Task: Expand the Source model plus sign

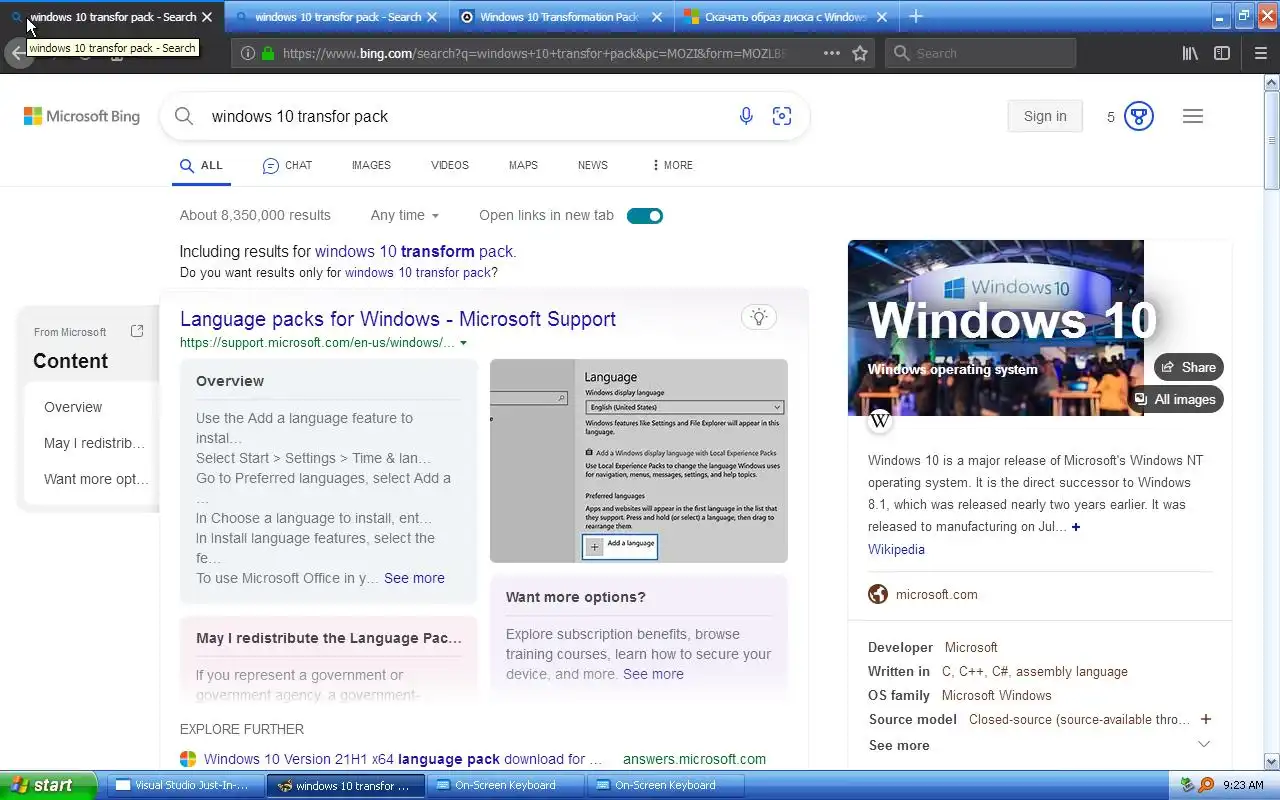Action: [x=1205, y=719]
